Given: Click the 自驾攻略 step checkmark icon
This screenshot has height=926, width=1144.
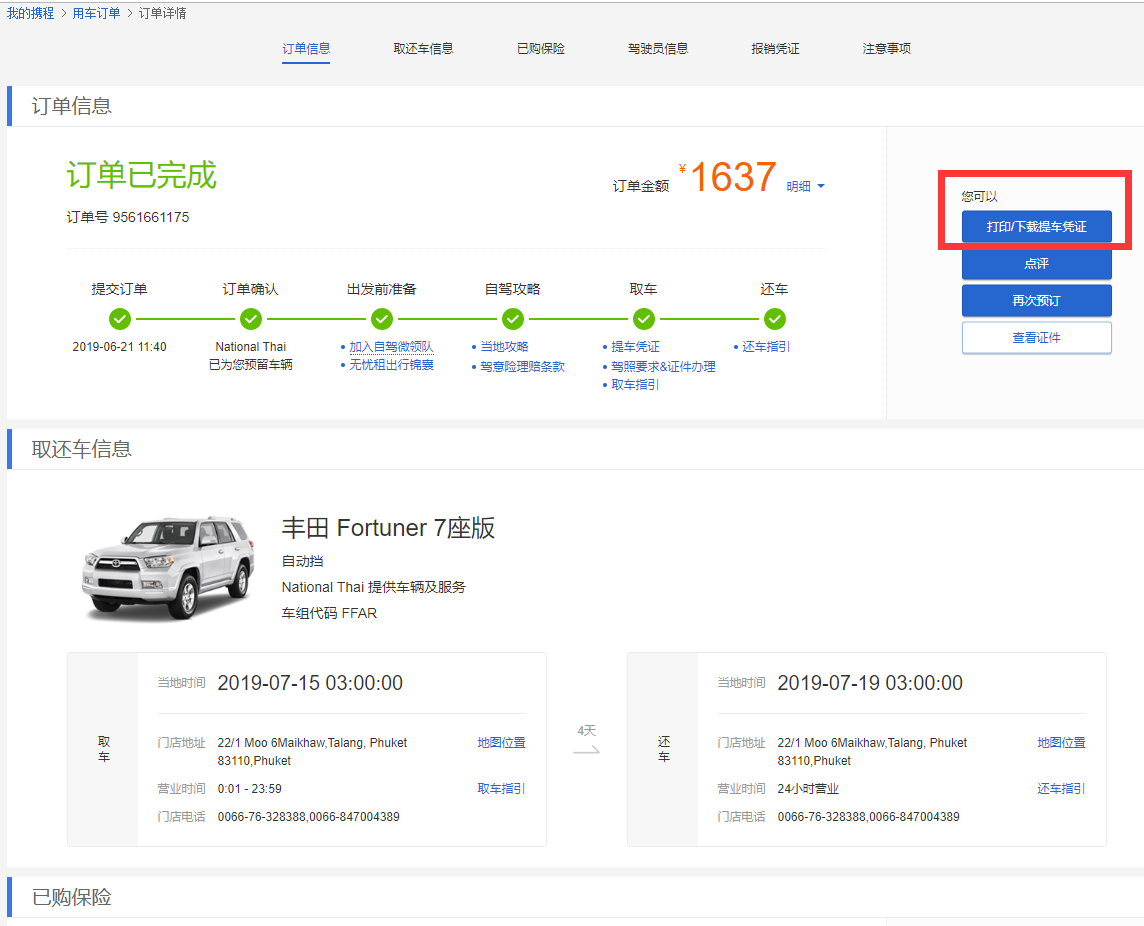Looking at the screenshot, I should point(513,319).
